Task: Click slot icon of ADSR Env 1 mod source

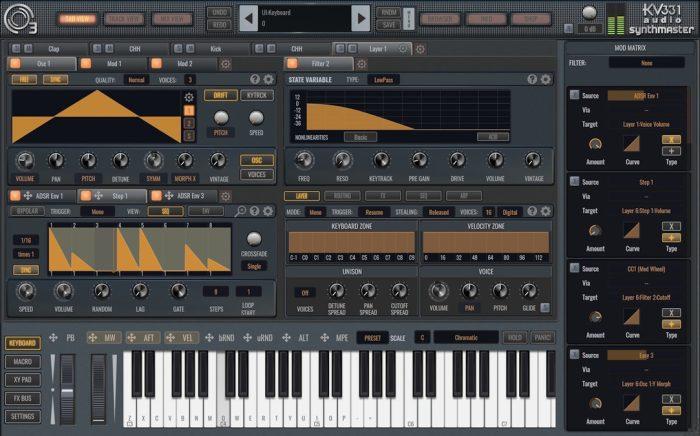Action: click(x=575, y=95)
